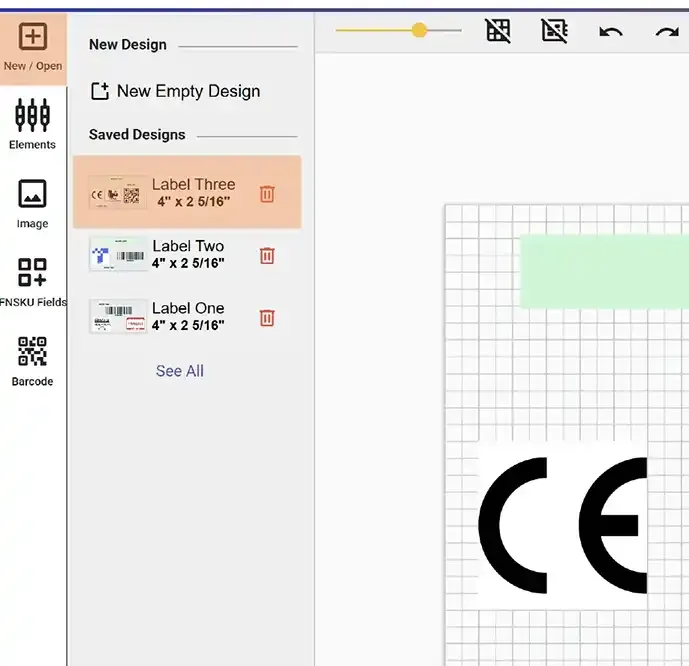Delete Label One using its trash icon

(267, 318)
